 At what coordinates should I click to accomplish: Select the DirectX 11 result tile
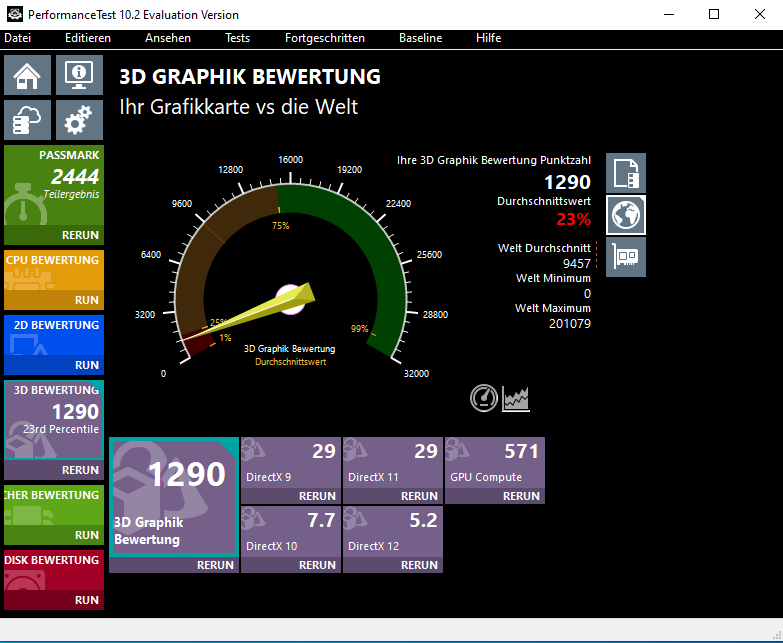[393, 463]
